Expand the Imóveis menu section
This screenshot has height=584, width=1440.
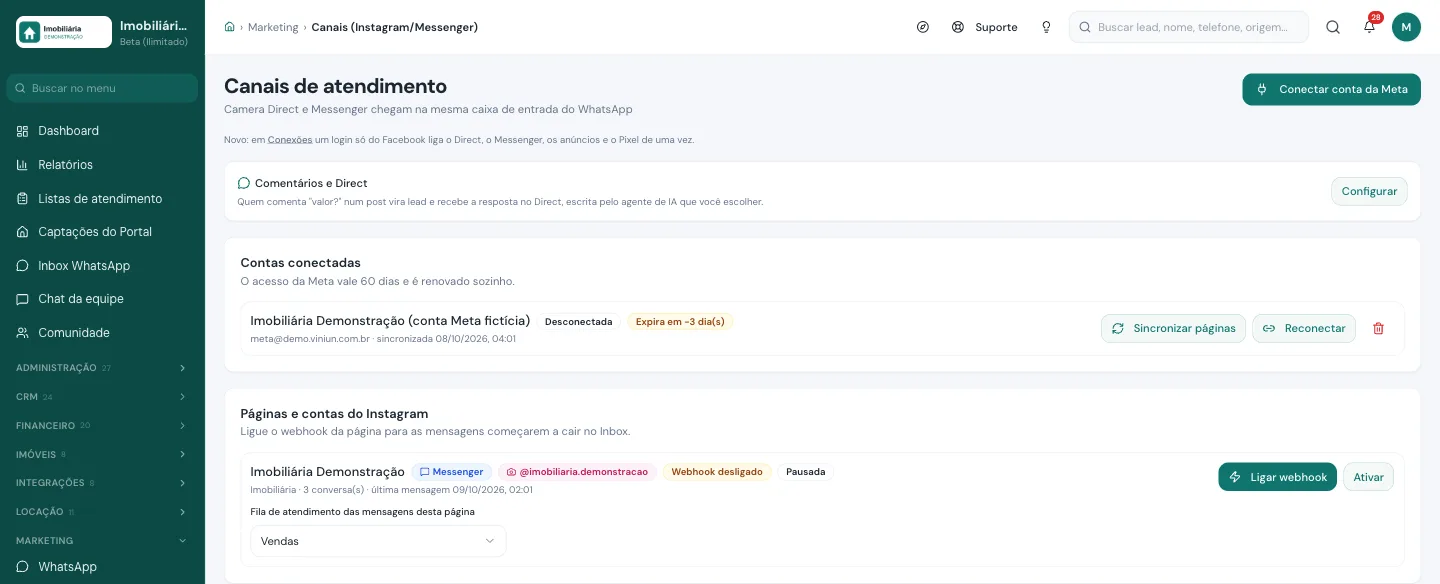click(x=102, y=454)
